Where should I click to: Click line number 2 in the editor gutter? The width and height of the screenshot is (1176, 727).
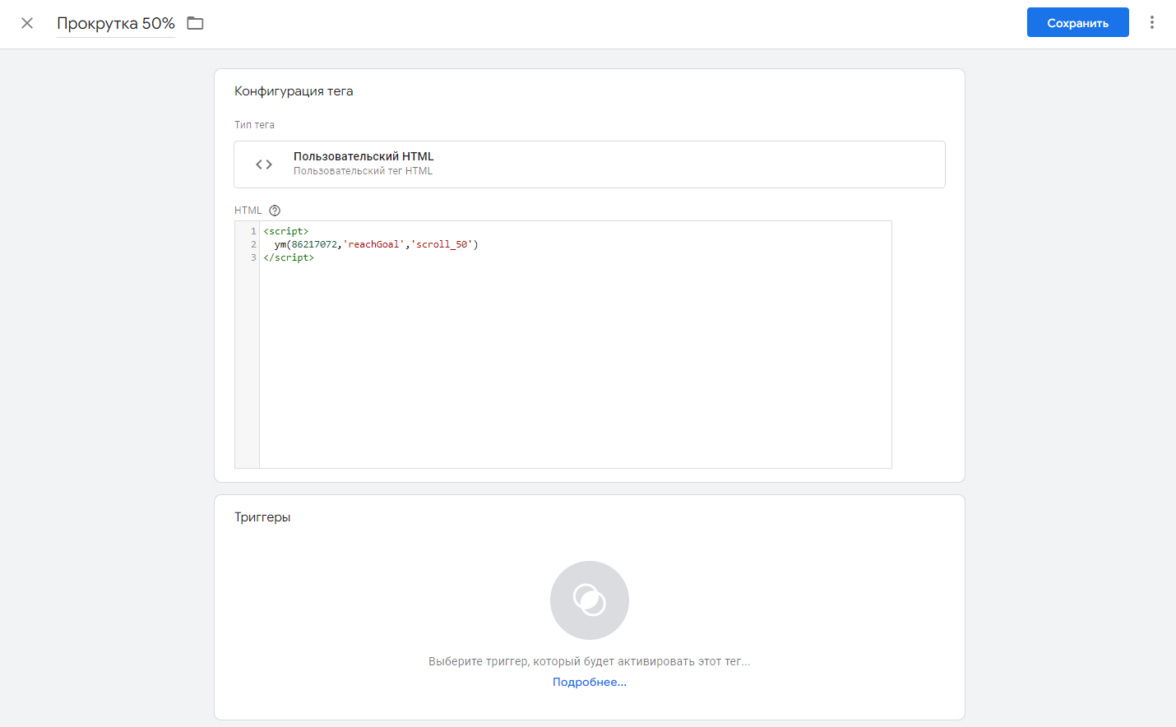pos(254,244)
